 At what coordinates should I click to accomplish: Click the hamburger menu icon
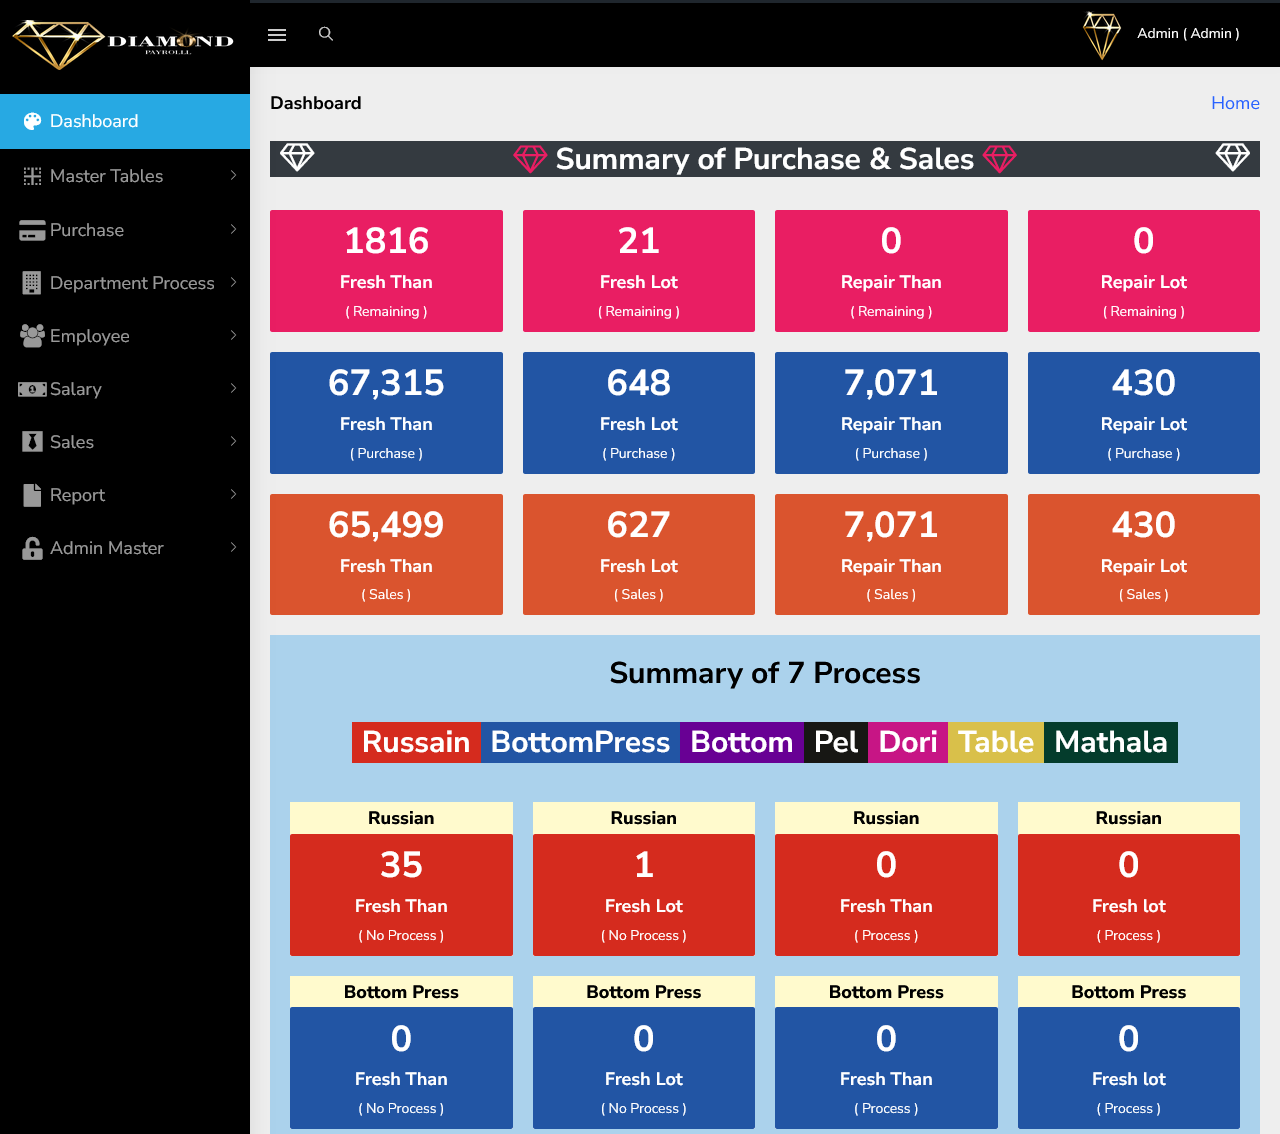coord(277,35)
